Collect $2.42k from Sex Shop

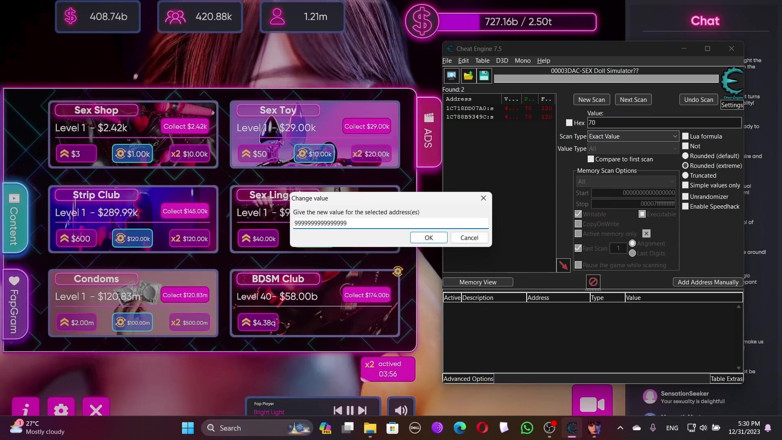coord(185,127)
